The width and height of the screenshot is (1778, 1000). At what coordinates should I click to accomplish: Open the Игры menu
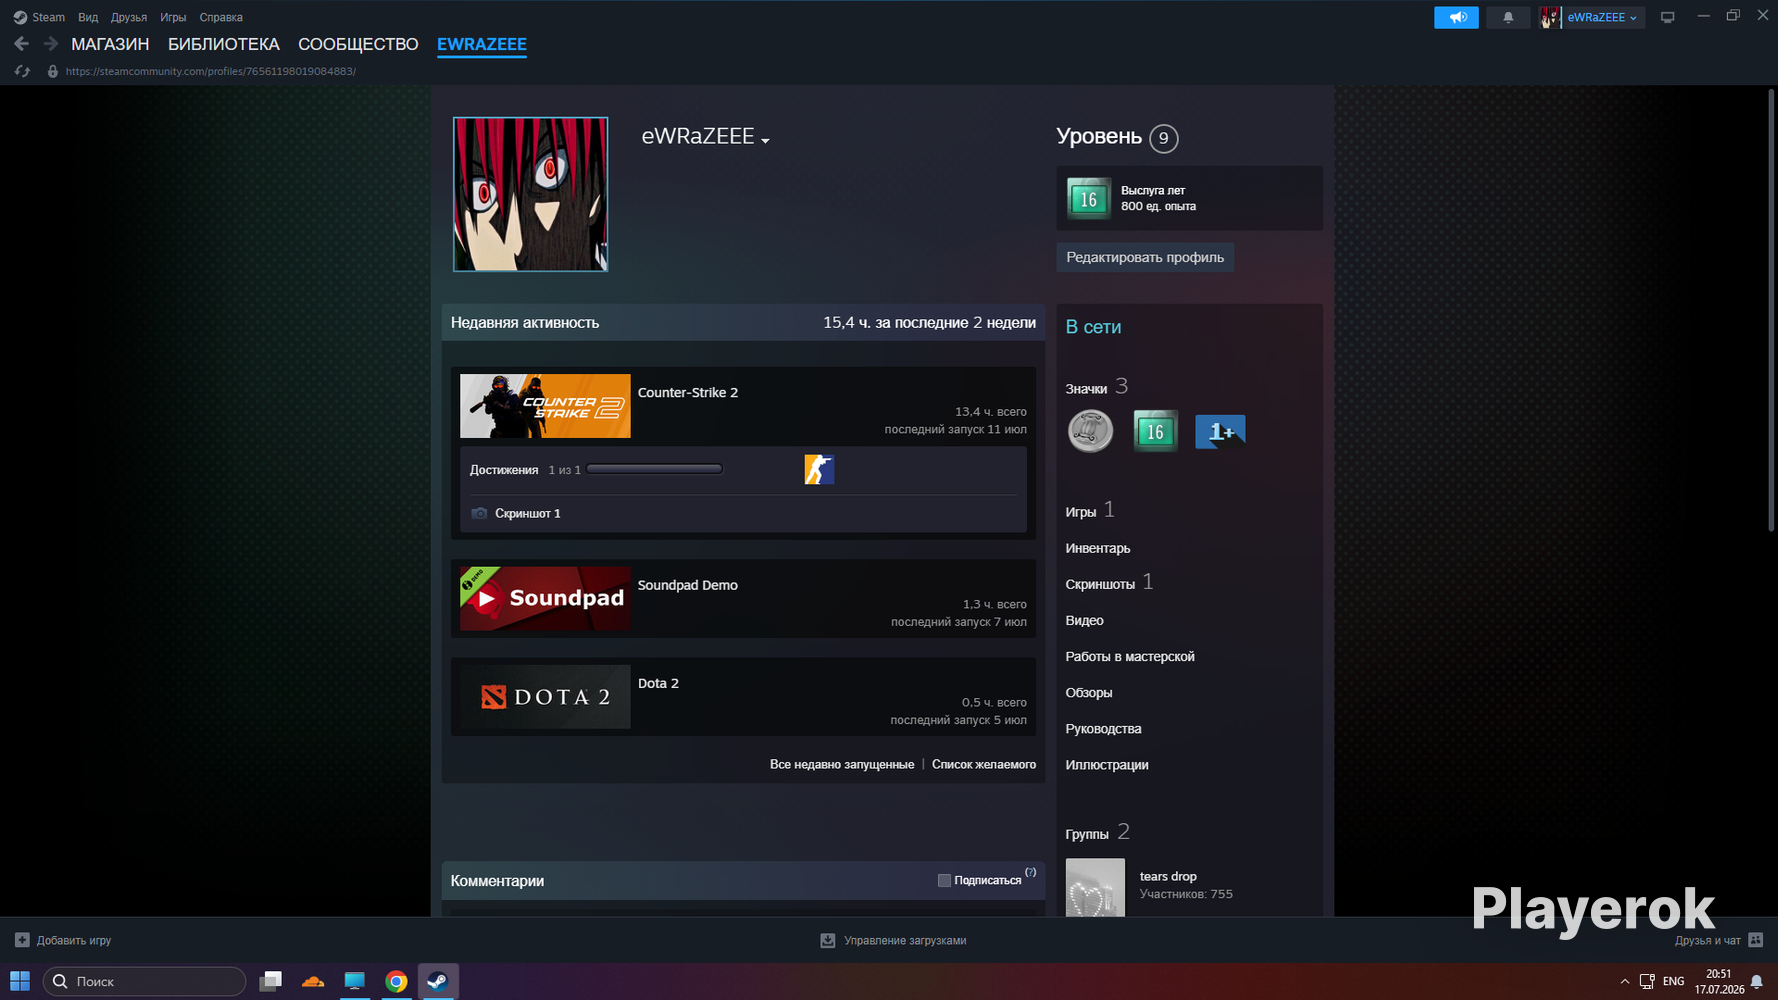[x=173, y=17]
